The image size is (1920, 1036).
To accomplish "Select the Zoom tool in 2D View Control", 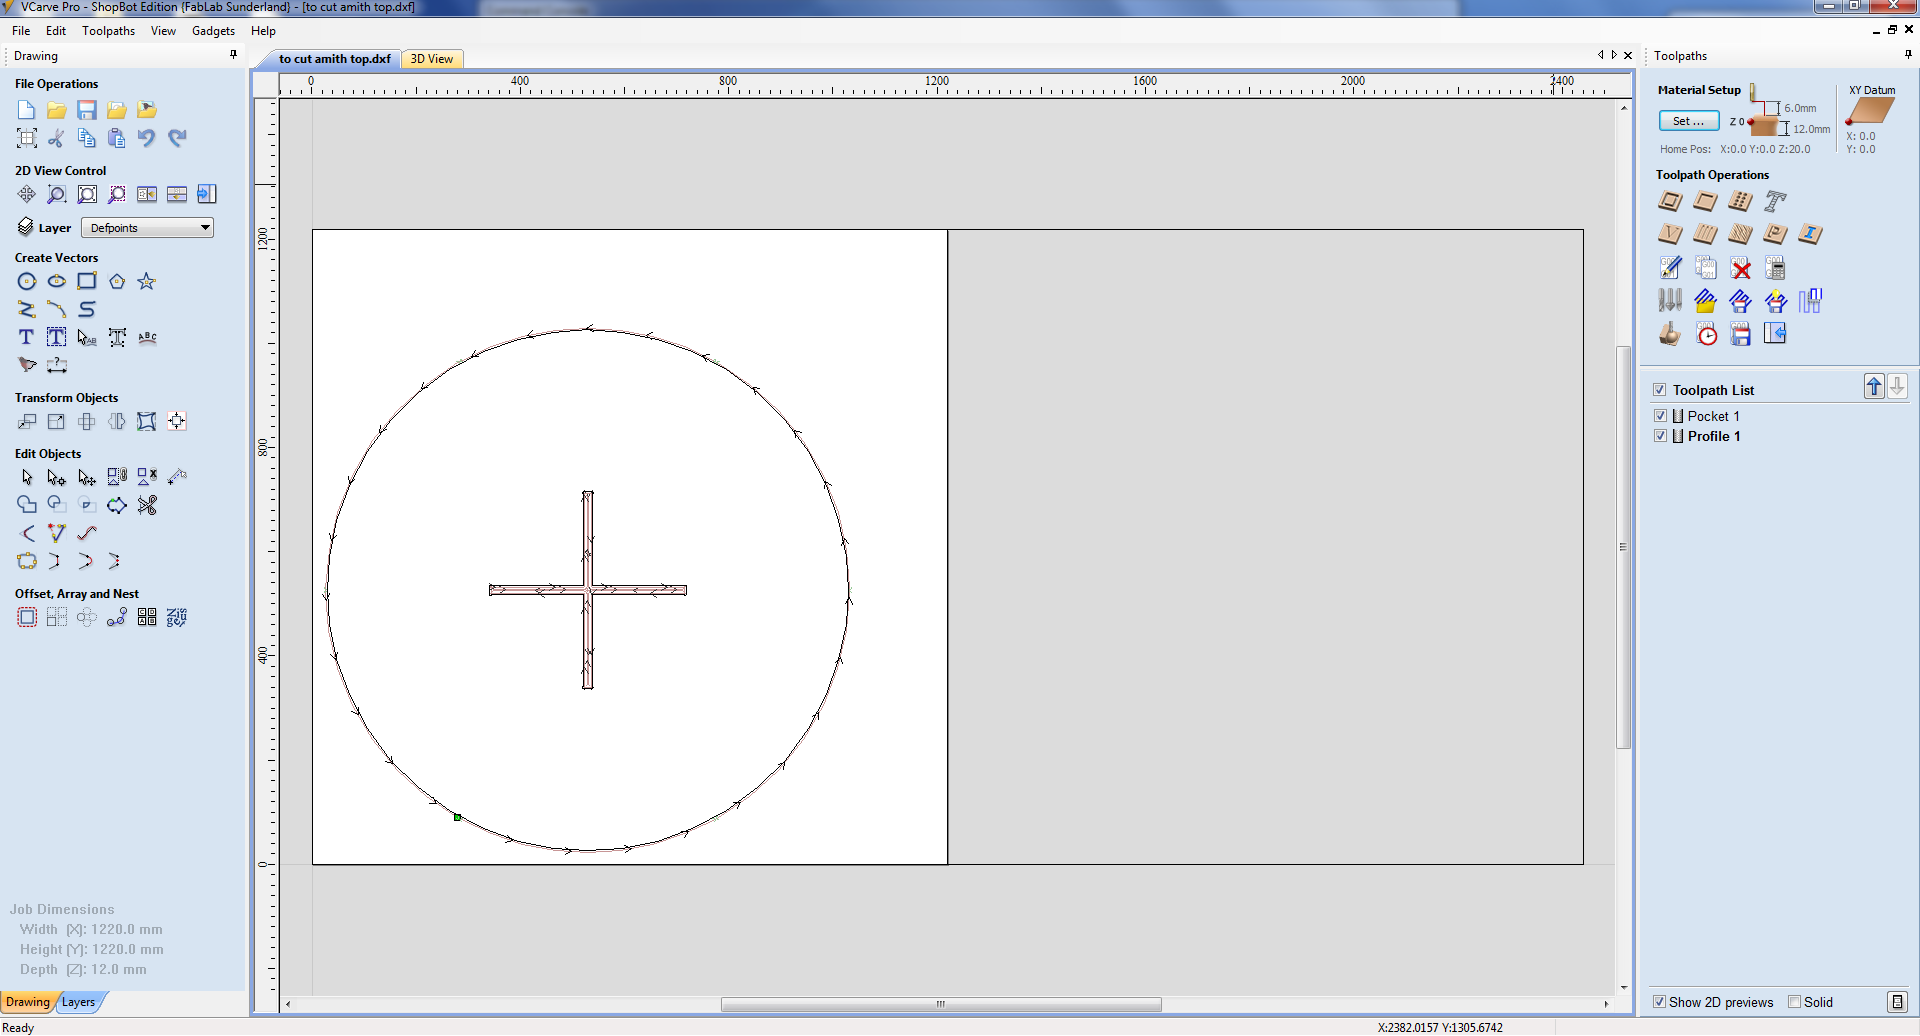I will click(x=57, y=194).
